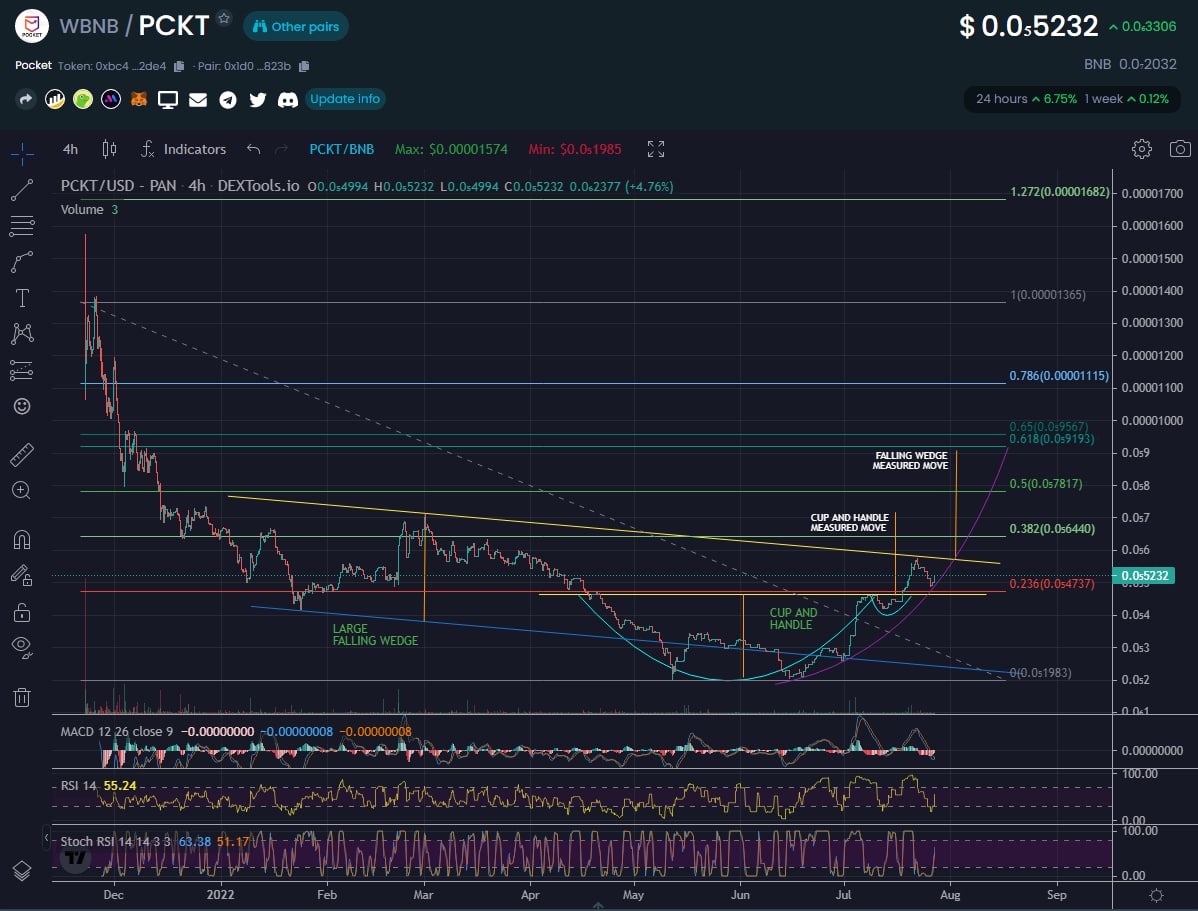
Task: Open the Telegram link icon
Action: pos(228,99)
